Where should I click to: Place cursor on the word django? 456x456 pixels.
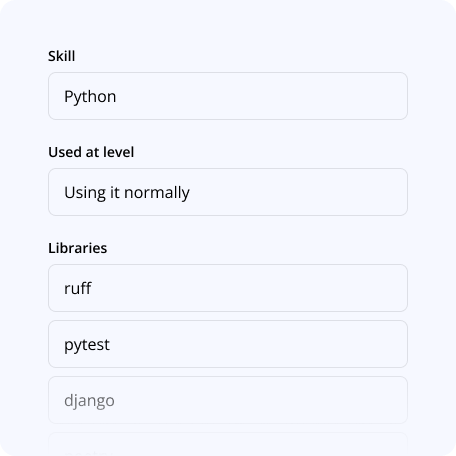(89, 401)
